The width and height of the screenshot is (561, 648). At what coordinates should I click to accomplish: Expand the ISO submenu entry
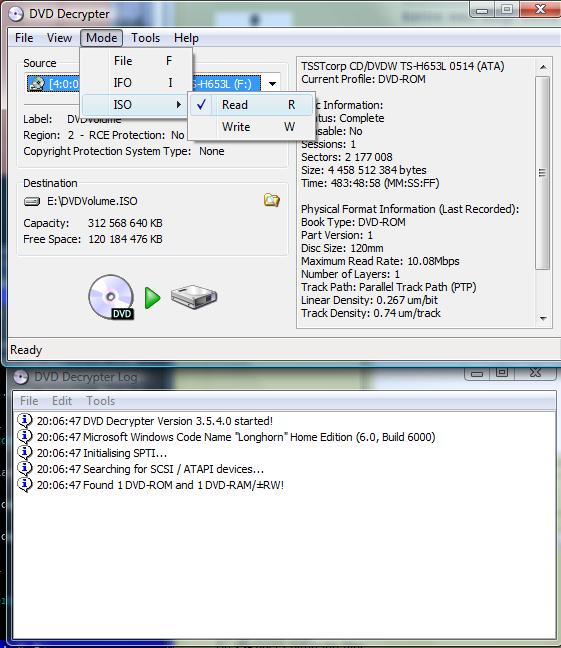(x=135, y=105)
